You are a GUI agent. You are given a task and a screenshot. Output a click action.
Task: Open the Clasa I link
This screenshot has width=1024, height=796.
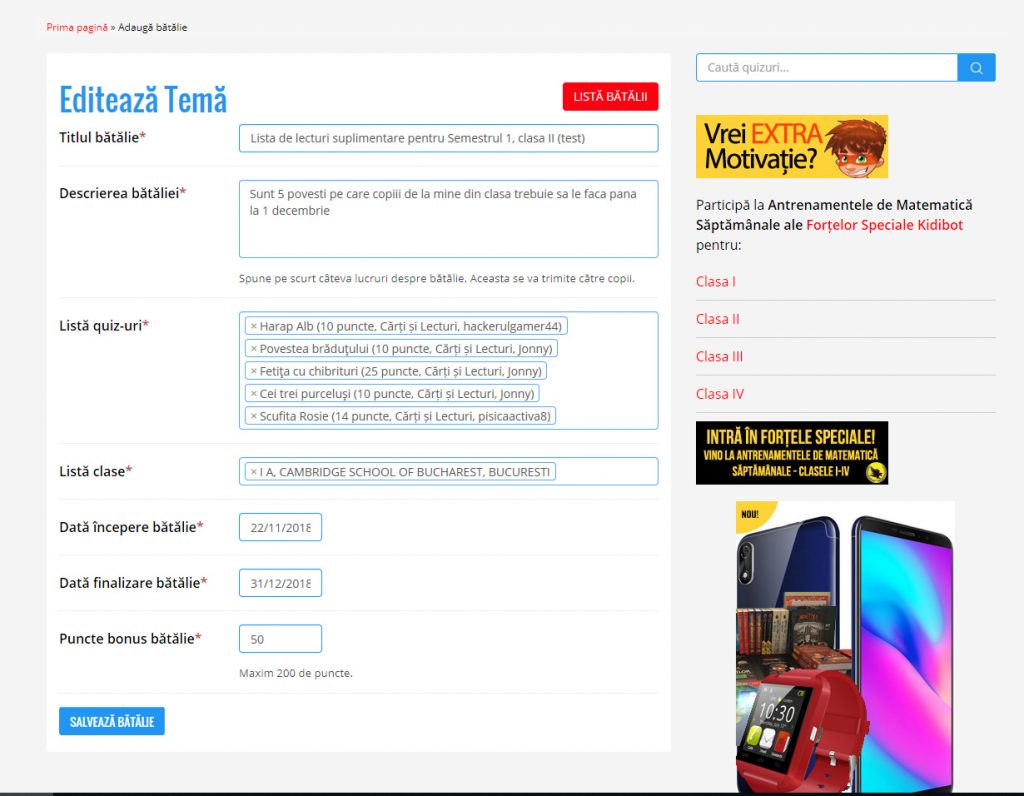point(716,282)
